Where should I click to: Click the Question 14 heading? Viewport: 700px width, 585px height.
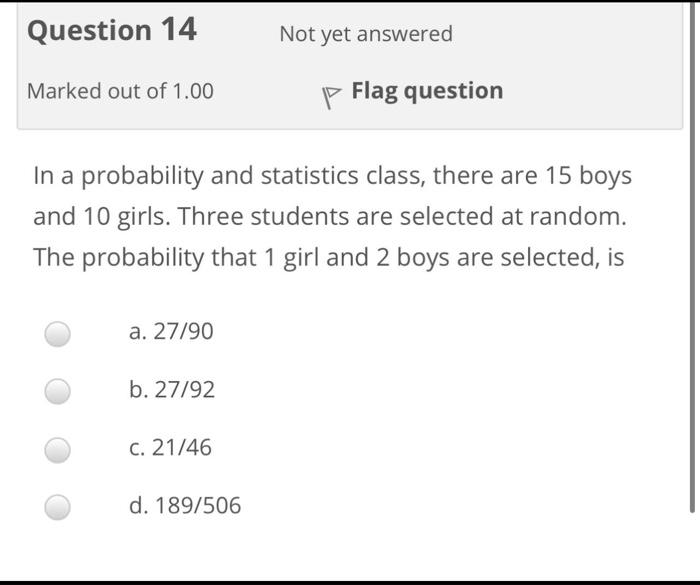(112, 30)
